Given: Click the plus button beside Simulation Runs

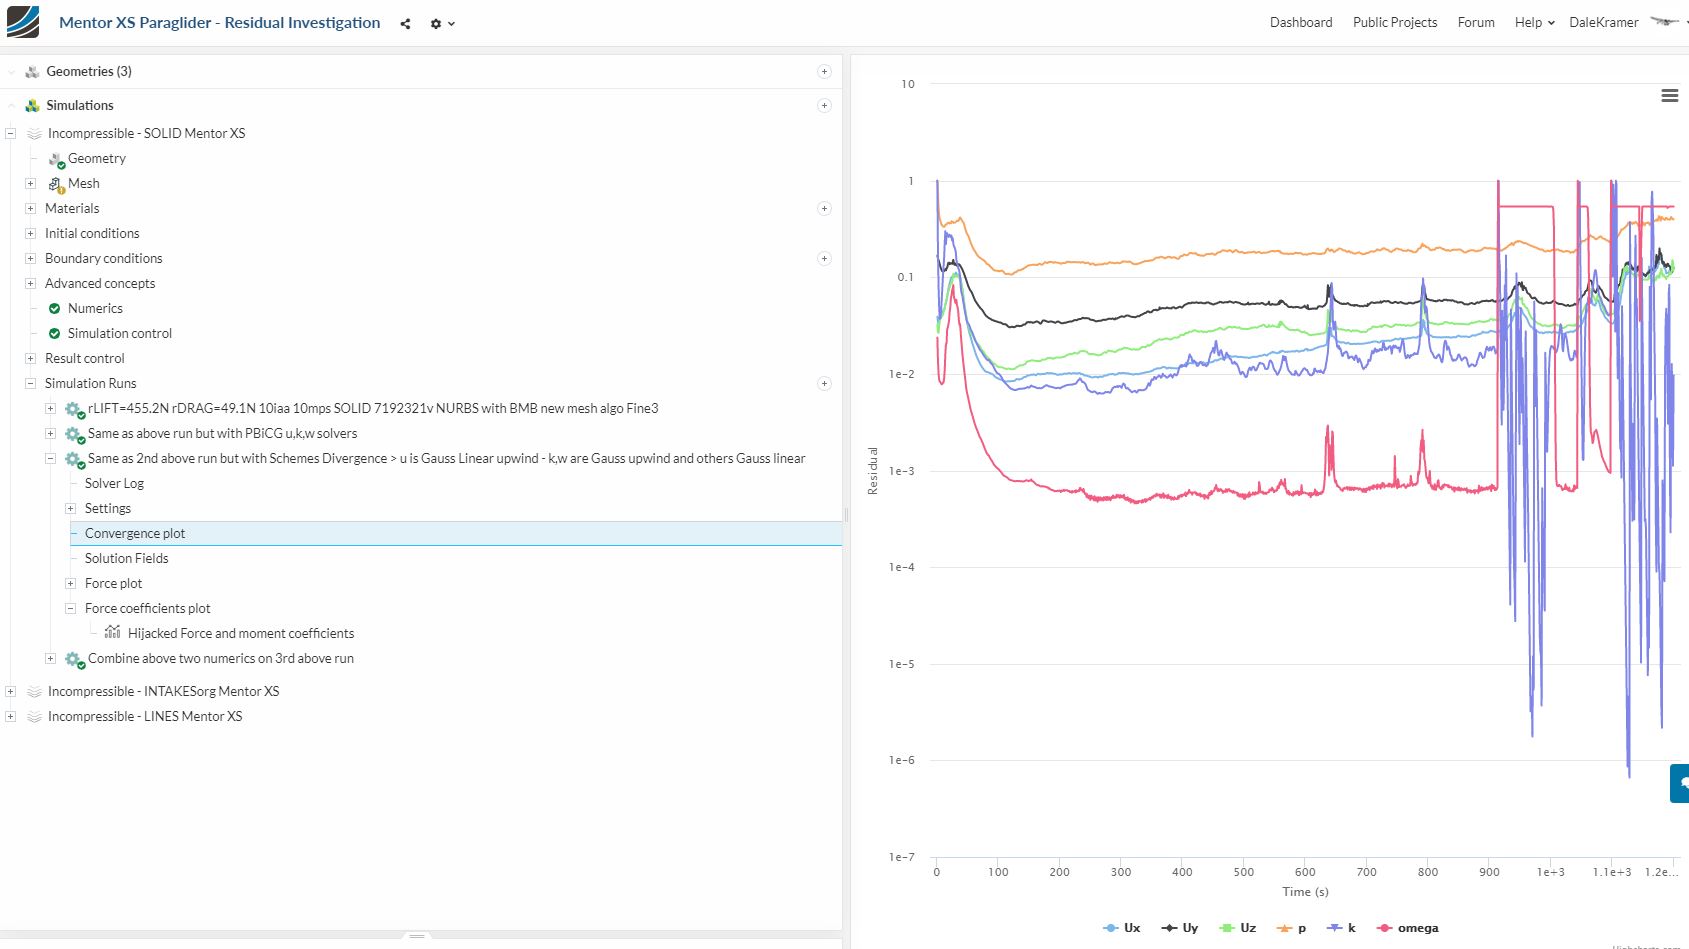Looking at the screenshot, I should point(822,383).
